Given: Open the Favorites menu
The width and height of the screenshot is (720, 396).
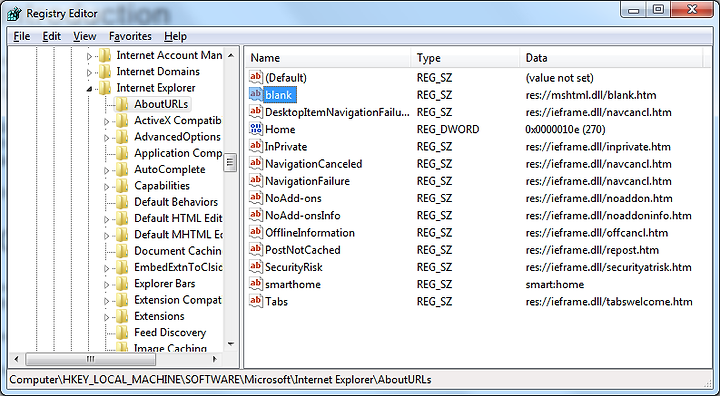Looking at the screenshot, I should 130,36.
